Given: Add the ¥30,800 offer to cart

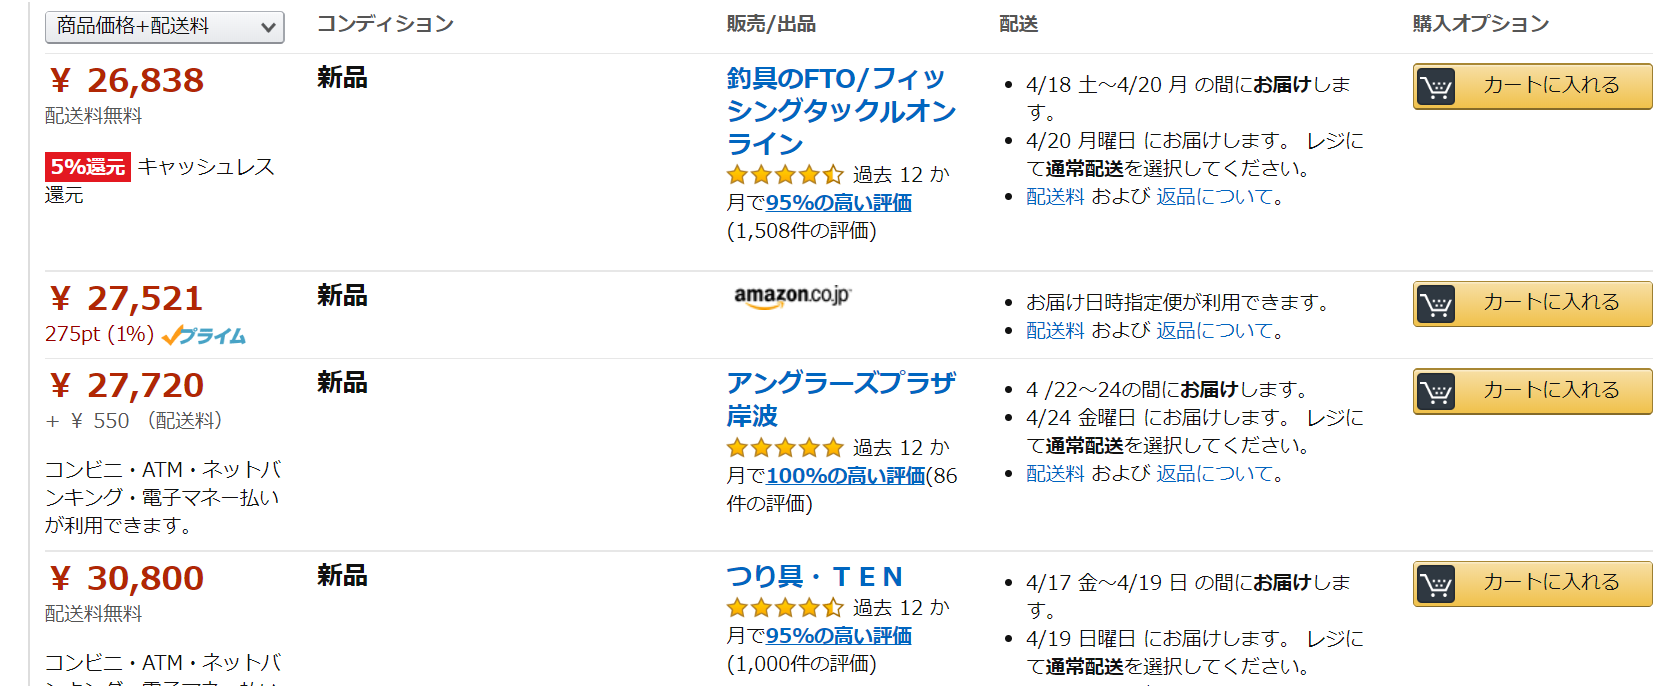Looking at the screenshot, I should click(x=1532, y=583).
